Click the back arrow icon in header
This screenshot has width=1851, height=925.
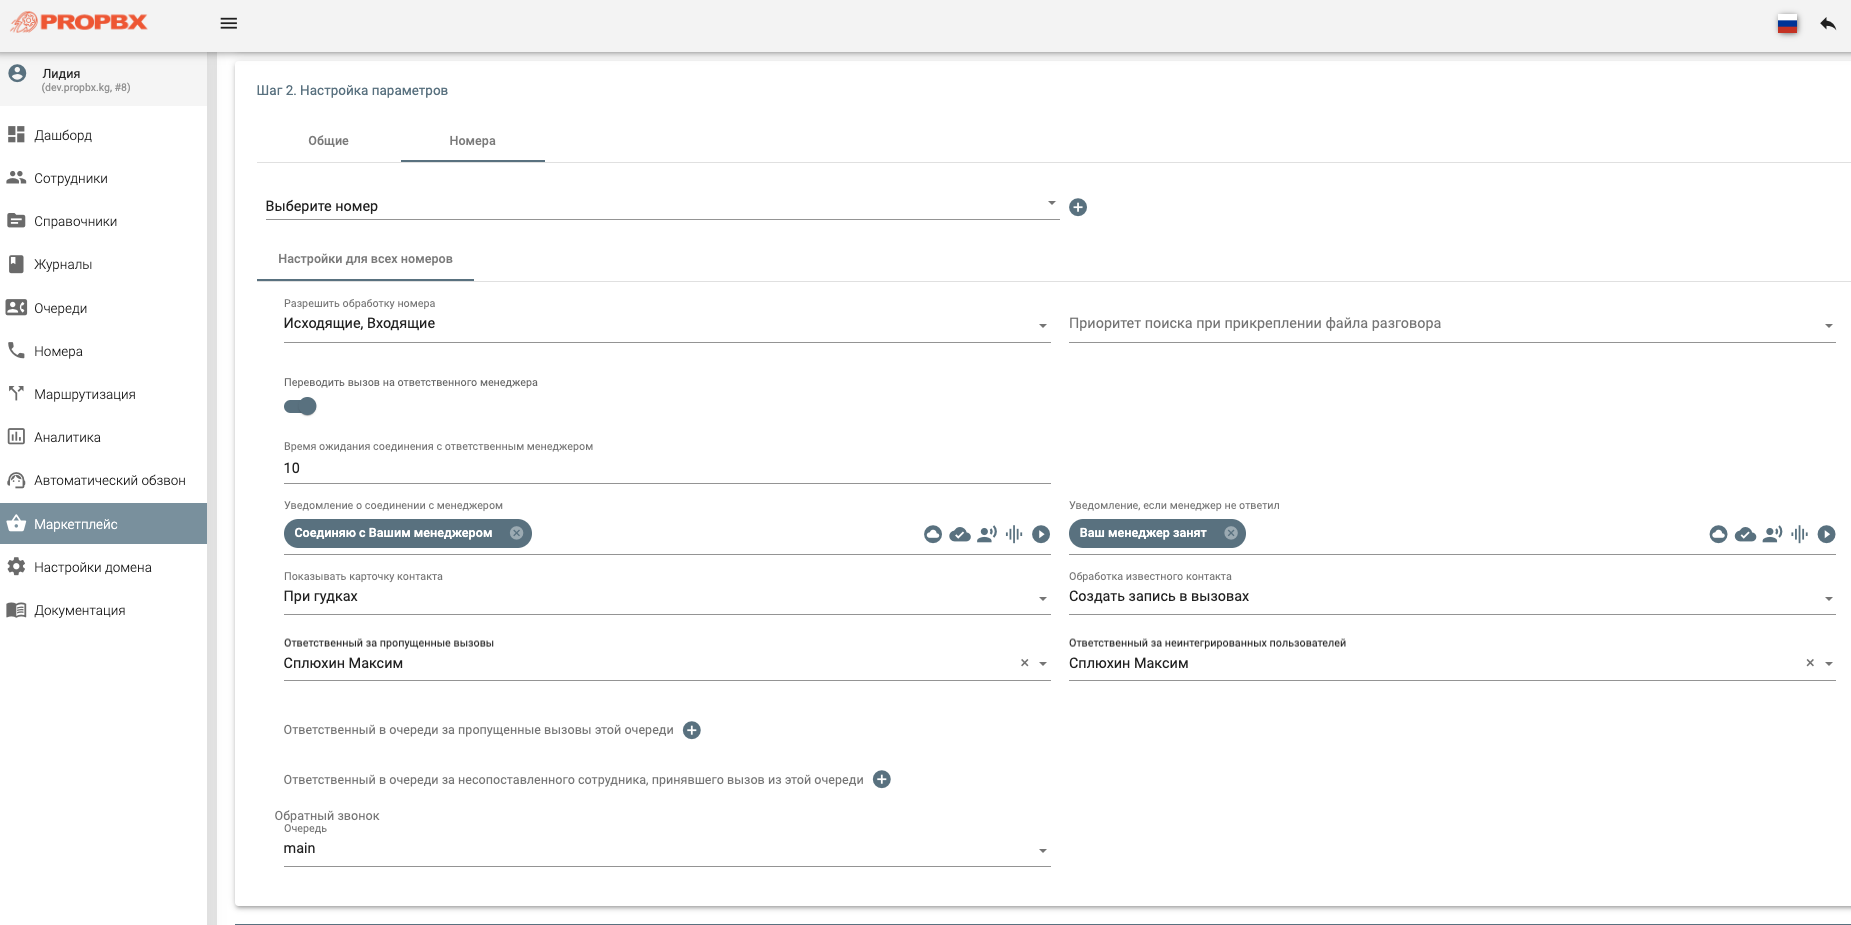(1828, 23)
